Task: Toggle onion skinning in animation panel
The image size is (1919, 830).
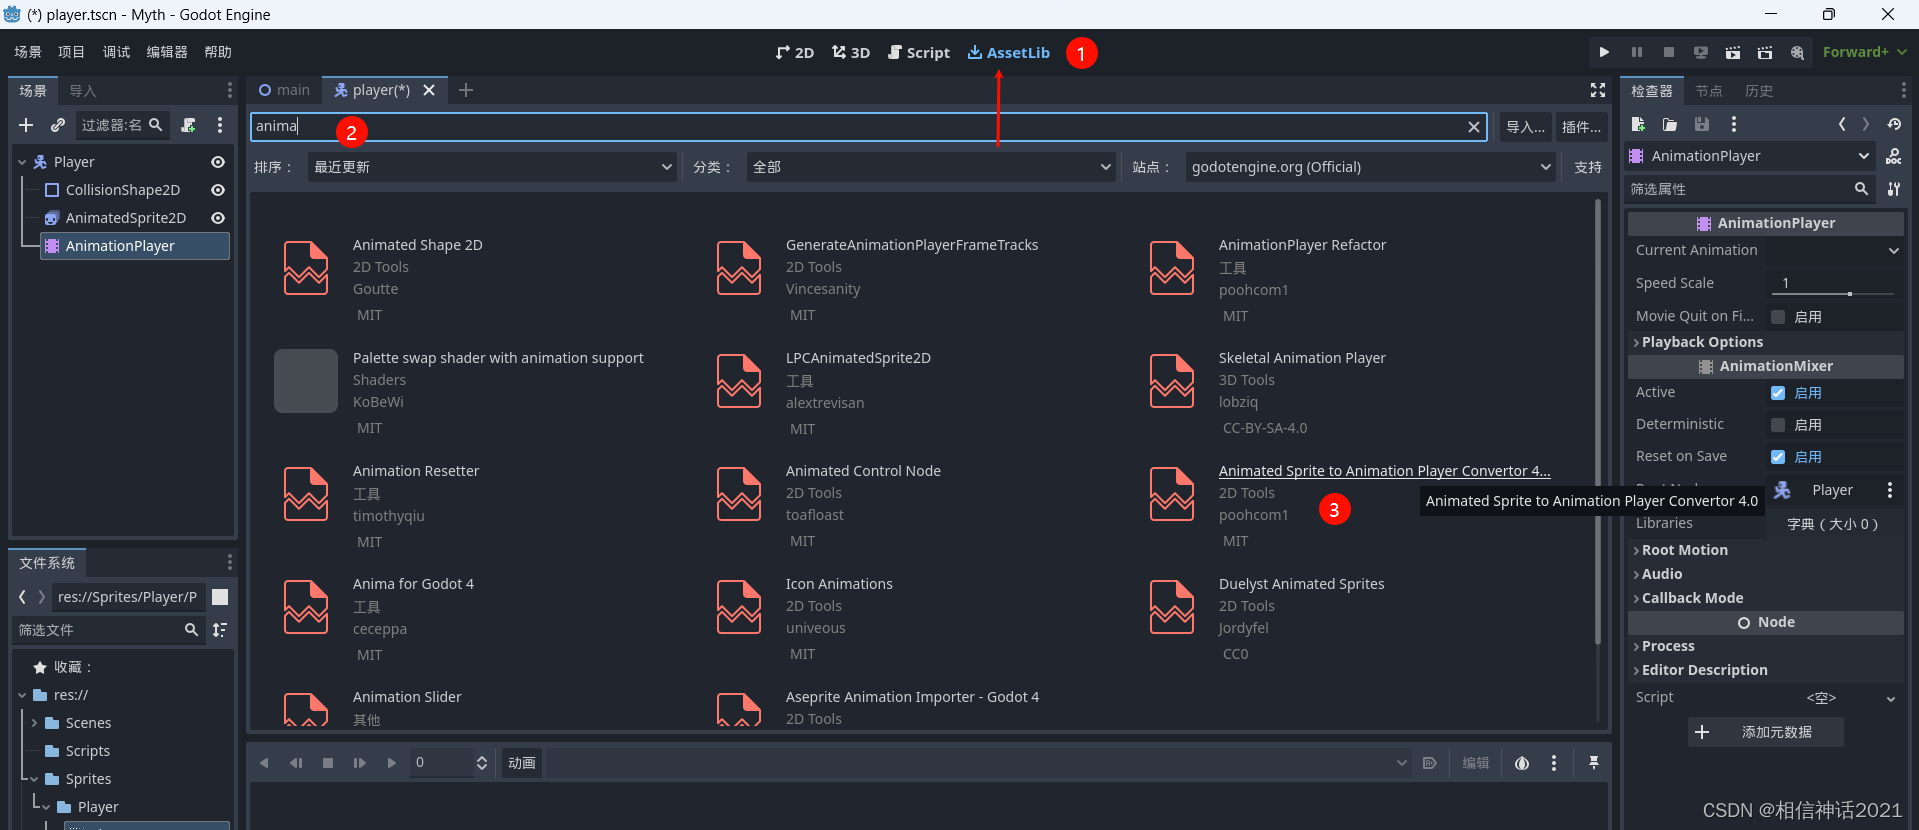Action: pyautogui.click(x=1522, y=763)
